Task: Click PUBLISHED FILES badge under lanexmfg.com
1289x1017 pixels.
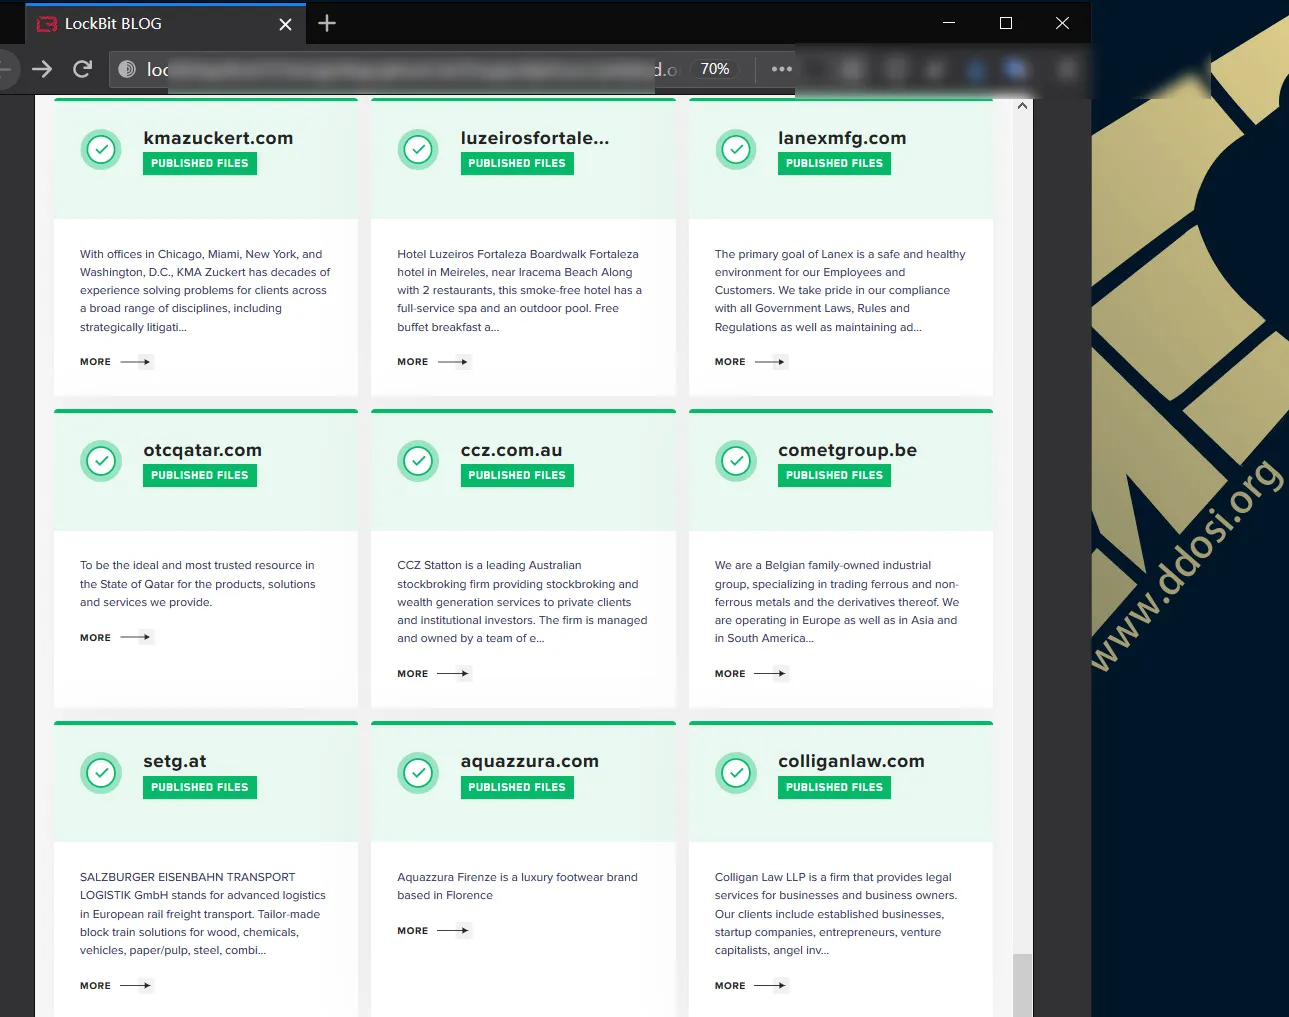Action: pyautogui.click(x=834, y=163)
